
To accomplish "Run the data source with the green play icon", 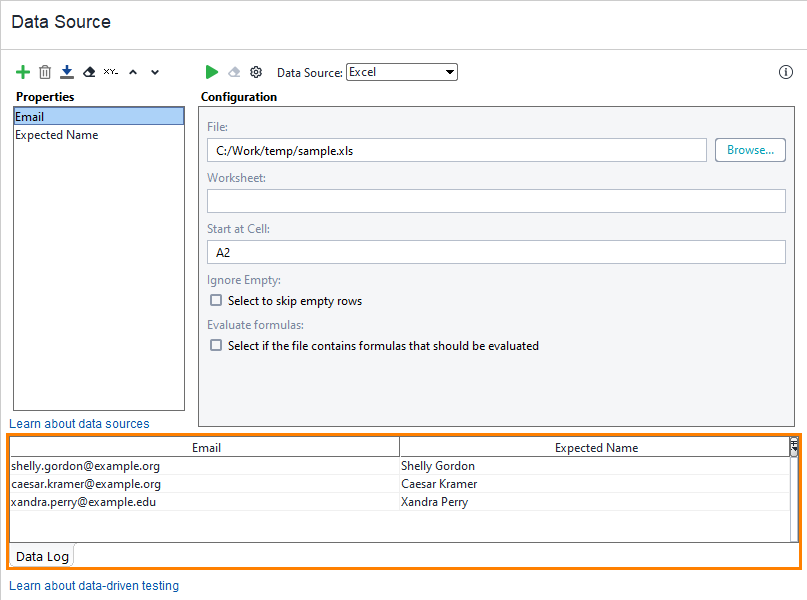I will [x=211, y=71].
